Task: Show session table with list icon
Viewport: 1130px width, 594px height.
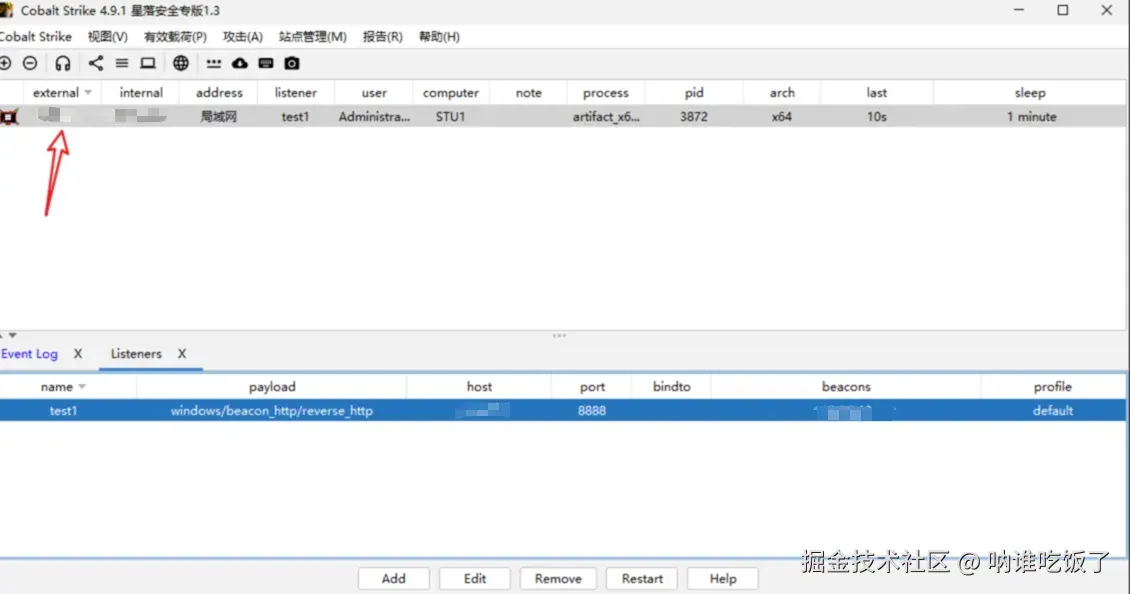Action: pyautogui.click(x=122, y=63)
